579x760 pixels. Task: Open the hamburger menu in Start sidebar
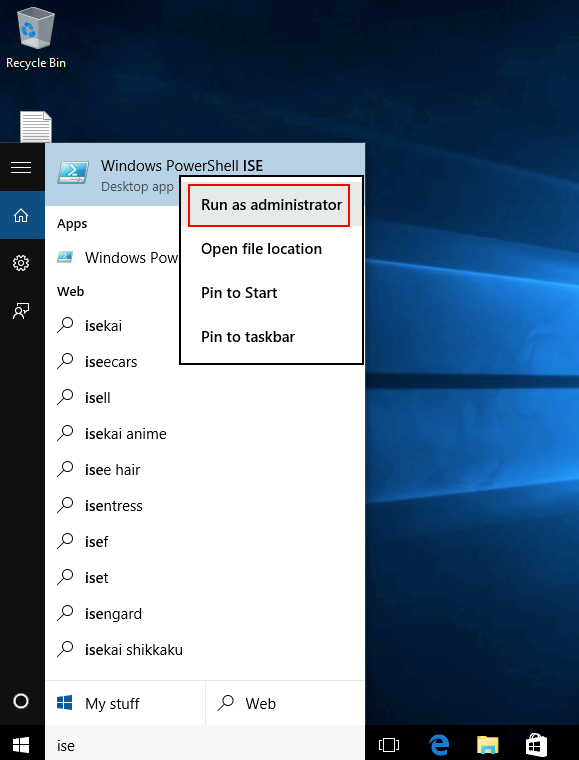point(21,167)
